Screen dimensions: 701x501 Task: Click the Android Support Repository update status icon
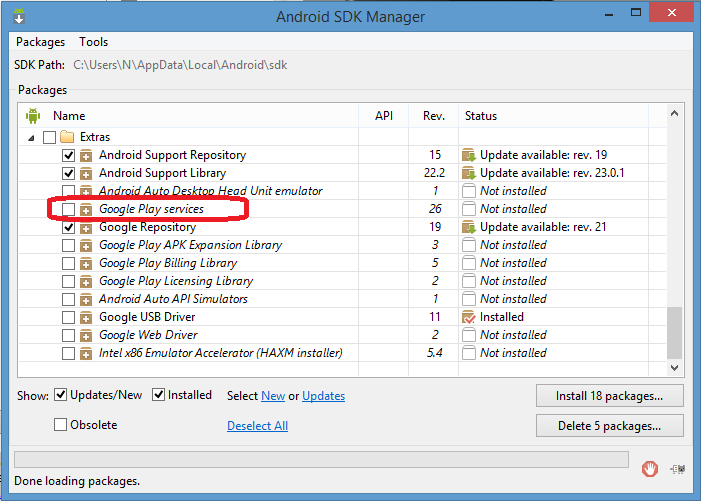click(468, 155)
